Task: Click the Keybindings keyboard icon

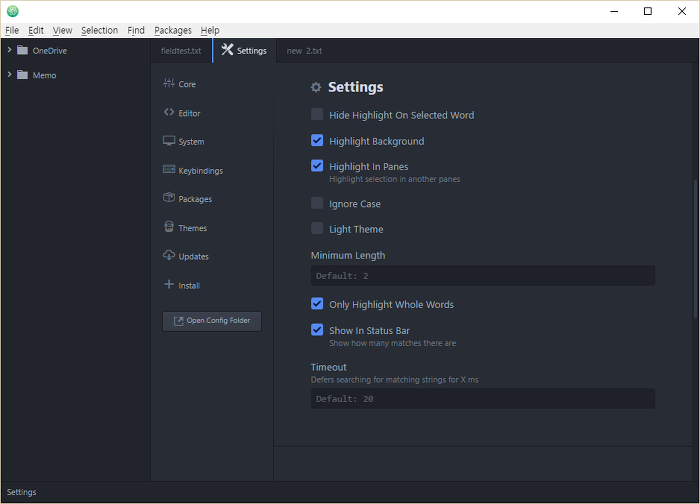Action: click(x=169, y=169)
